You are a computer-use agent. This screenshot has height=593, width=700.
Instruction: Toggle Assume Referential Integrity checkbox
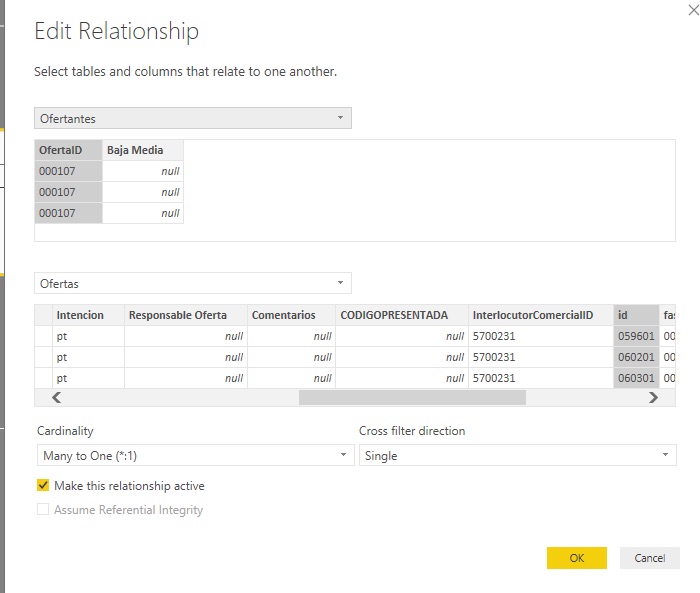pyautogui.click(x=43, y=509)
